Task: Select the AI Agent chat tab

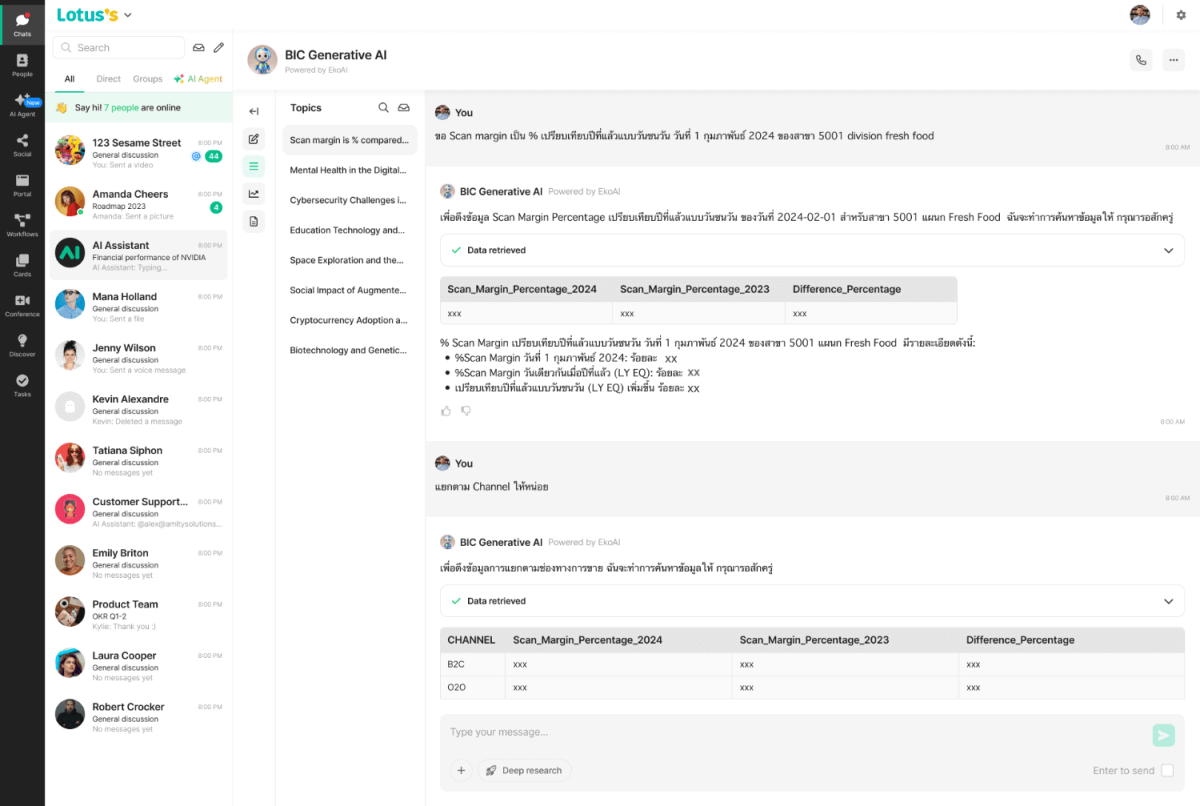Action: 198,79
